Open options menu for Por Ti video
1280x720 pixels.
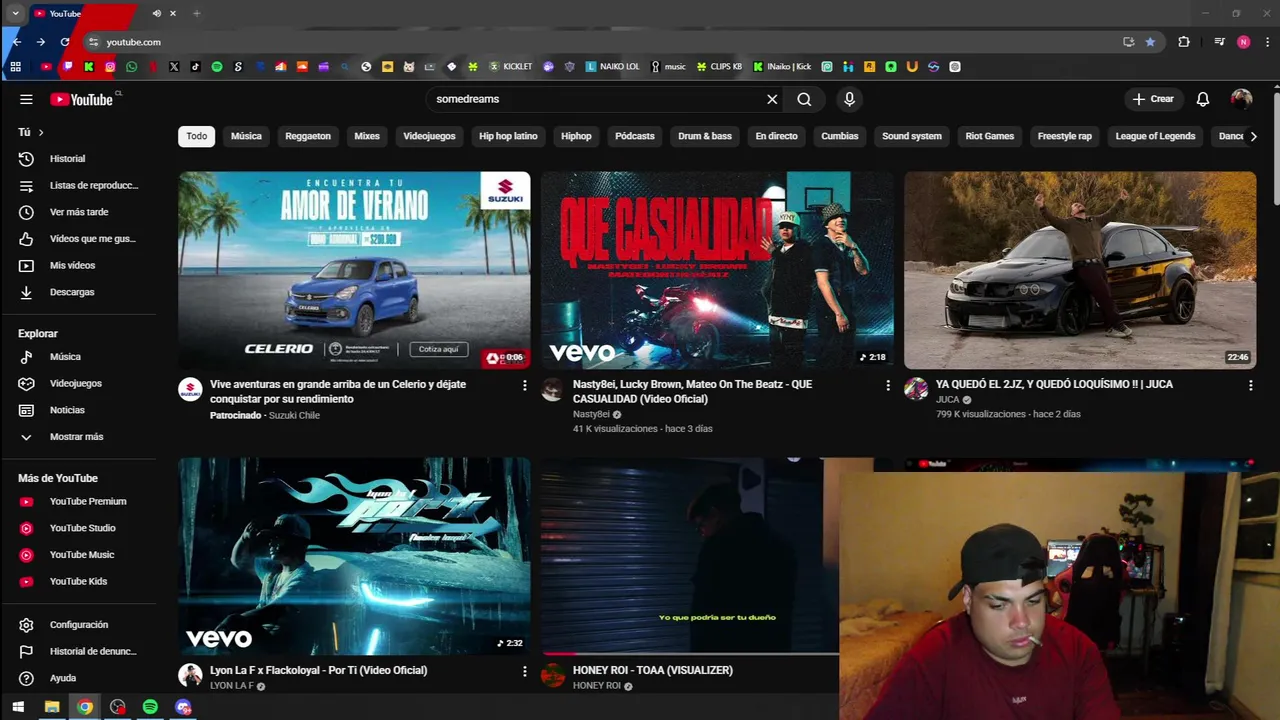tap(524, 671)
